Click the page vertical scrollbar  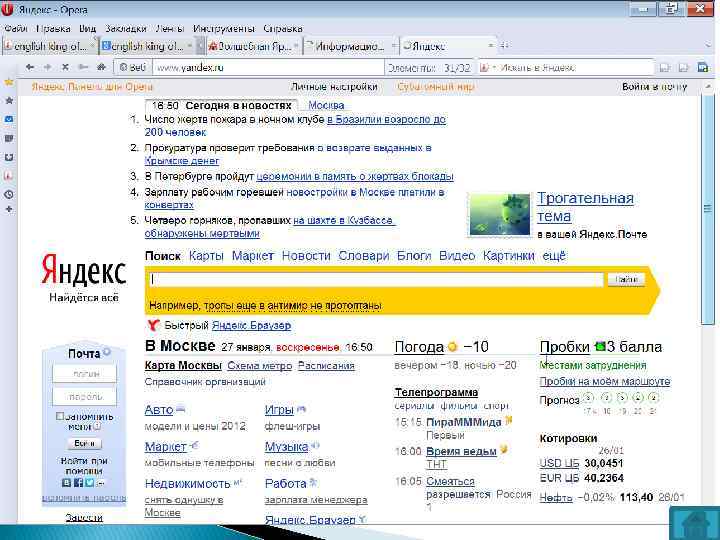[x=707, y=210]
